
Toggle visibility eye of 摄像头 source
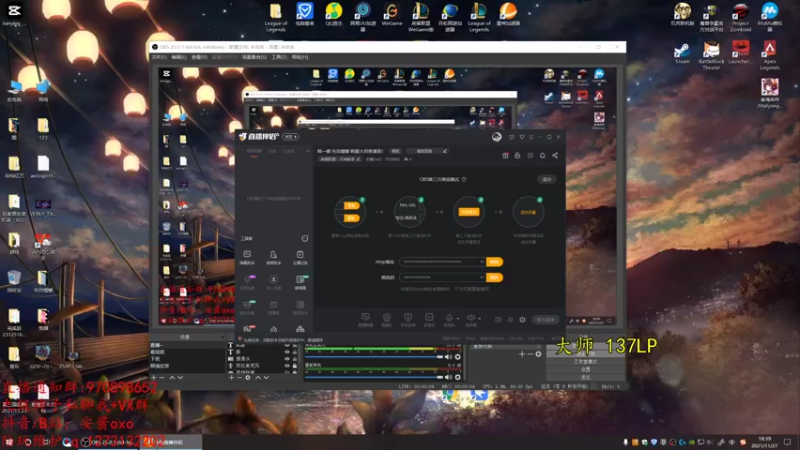(x=287, y=359)
